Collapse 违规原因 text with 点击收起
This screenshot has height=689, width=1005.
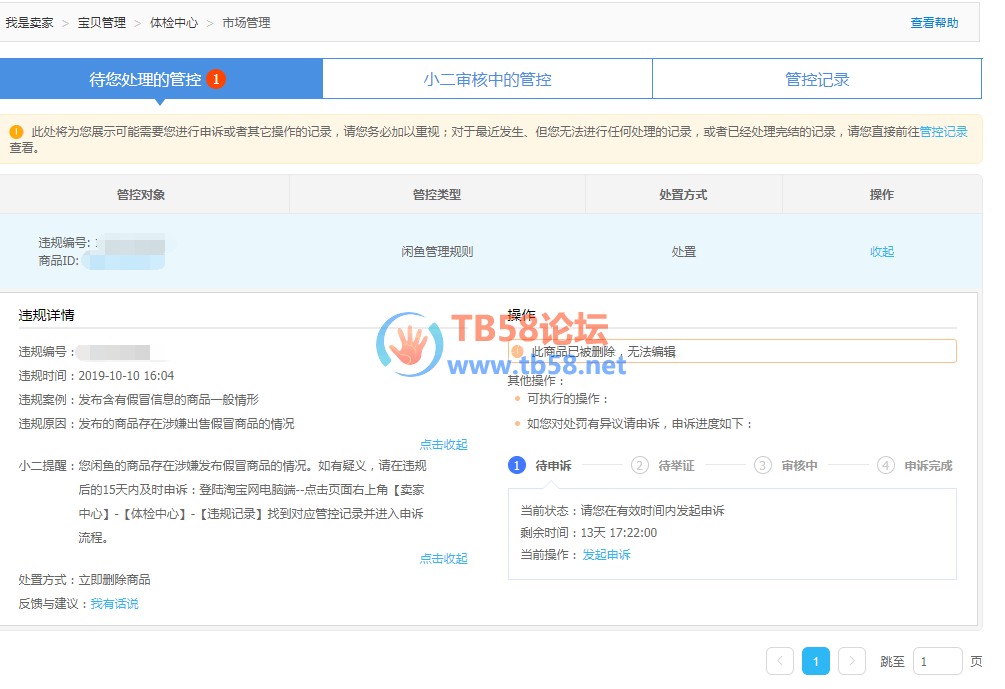point(443,445)
